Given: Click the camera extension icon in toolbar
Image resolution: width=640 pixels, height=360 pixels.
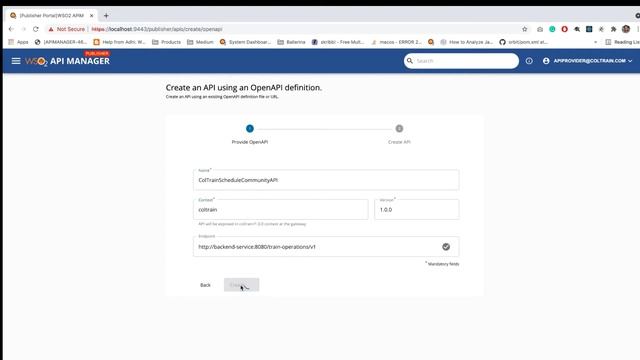Looking at the screenshot, I should (540, 29).
